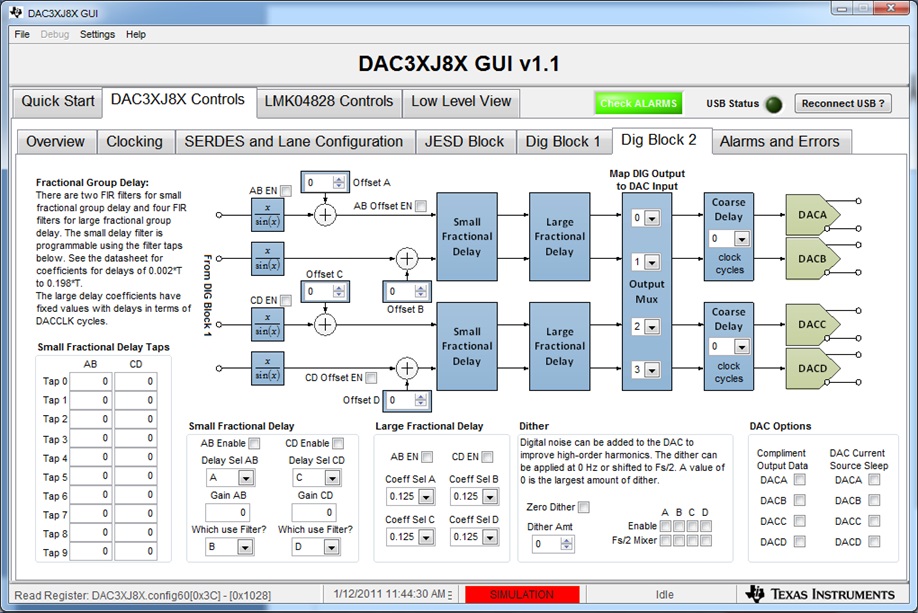918x613 pixels.
Task: Click the DACA output block icon
Action: 813,215
